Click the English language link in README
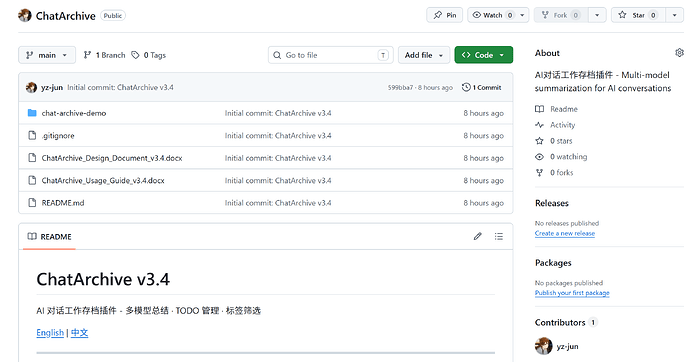 click(x=50, y=333)
